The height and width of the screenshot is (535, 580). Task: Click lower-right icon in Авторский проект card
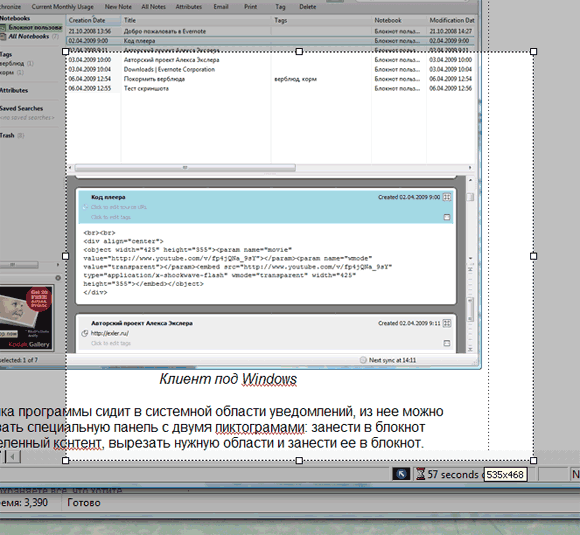click(447, 343)
